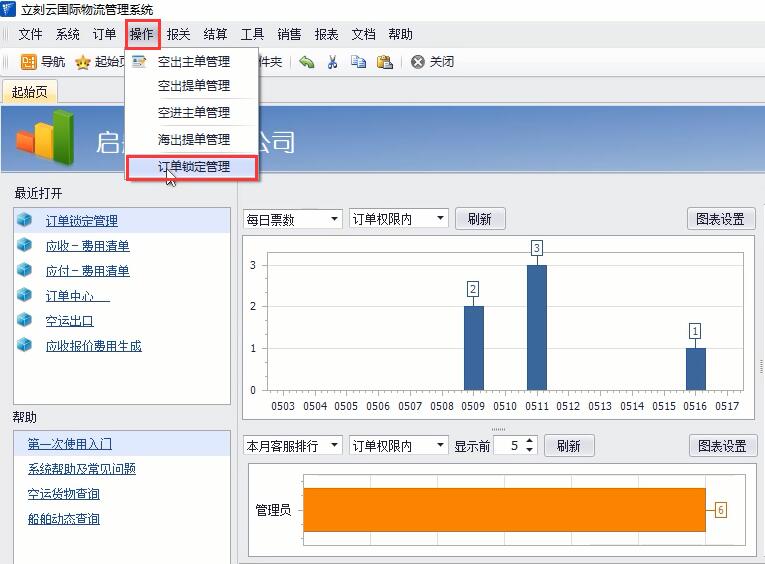765x564 pixels.
Task: Adjust the 显示前 number stepper
Action: [530, 446]
